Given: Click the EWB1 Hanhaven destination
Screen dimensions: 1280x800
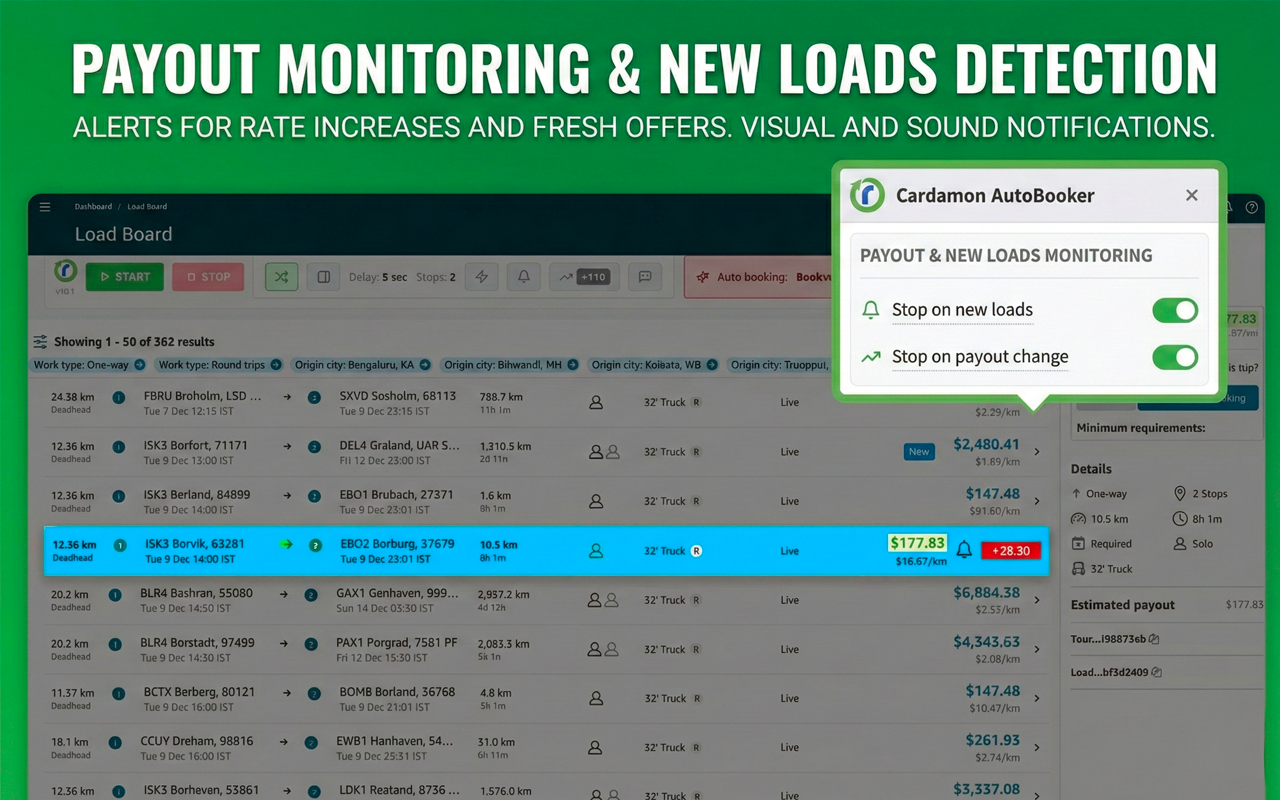Looking at the screenshot, I should coord(396,741).
